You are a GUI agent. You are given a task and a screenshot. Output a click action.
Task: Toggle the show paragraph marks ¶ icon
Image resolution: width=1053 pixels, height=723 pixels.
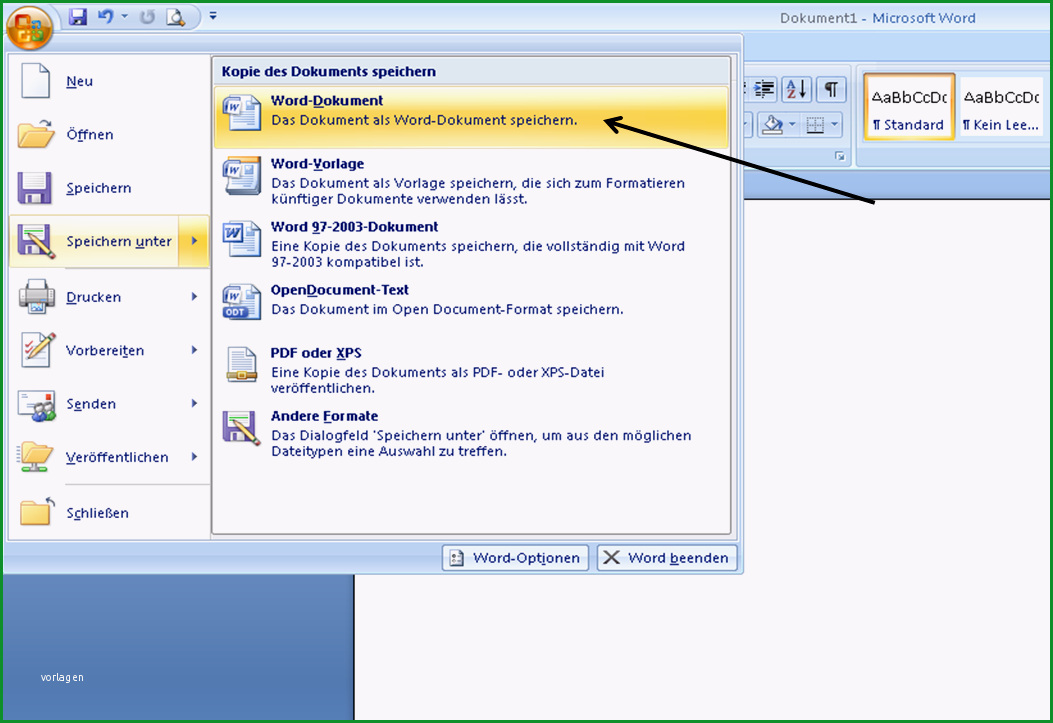pos(831,89)
